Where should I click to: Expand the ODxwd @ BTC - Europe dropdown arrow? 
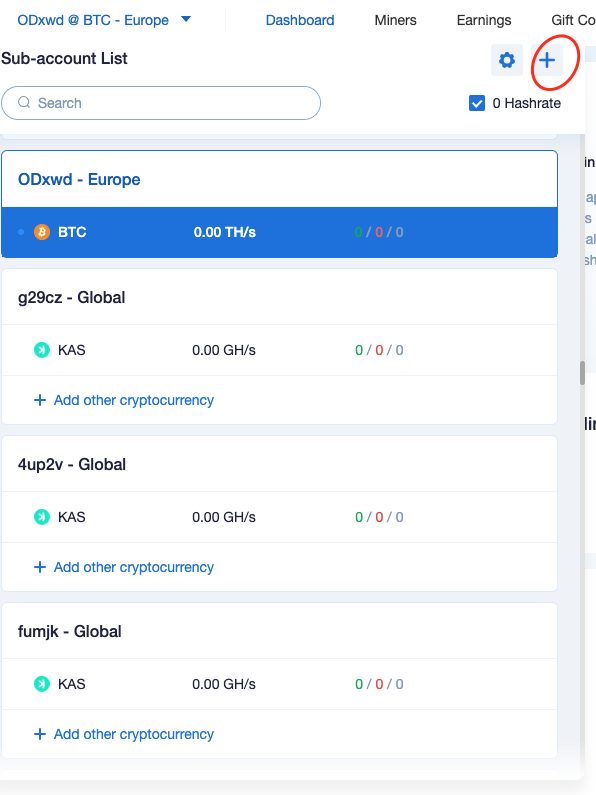(186, 19)
